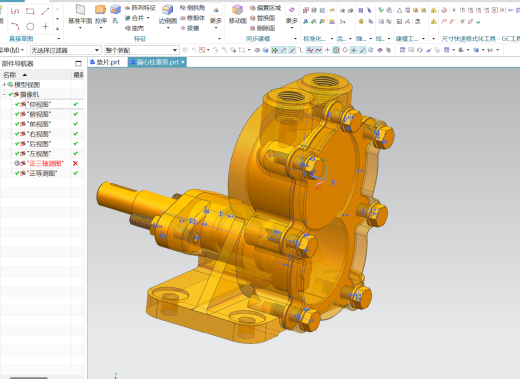Select the Rectangle sketch tool
Image resolution: width=520 pixels, height=379 pixels.
[x=30, y=11]
